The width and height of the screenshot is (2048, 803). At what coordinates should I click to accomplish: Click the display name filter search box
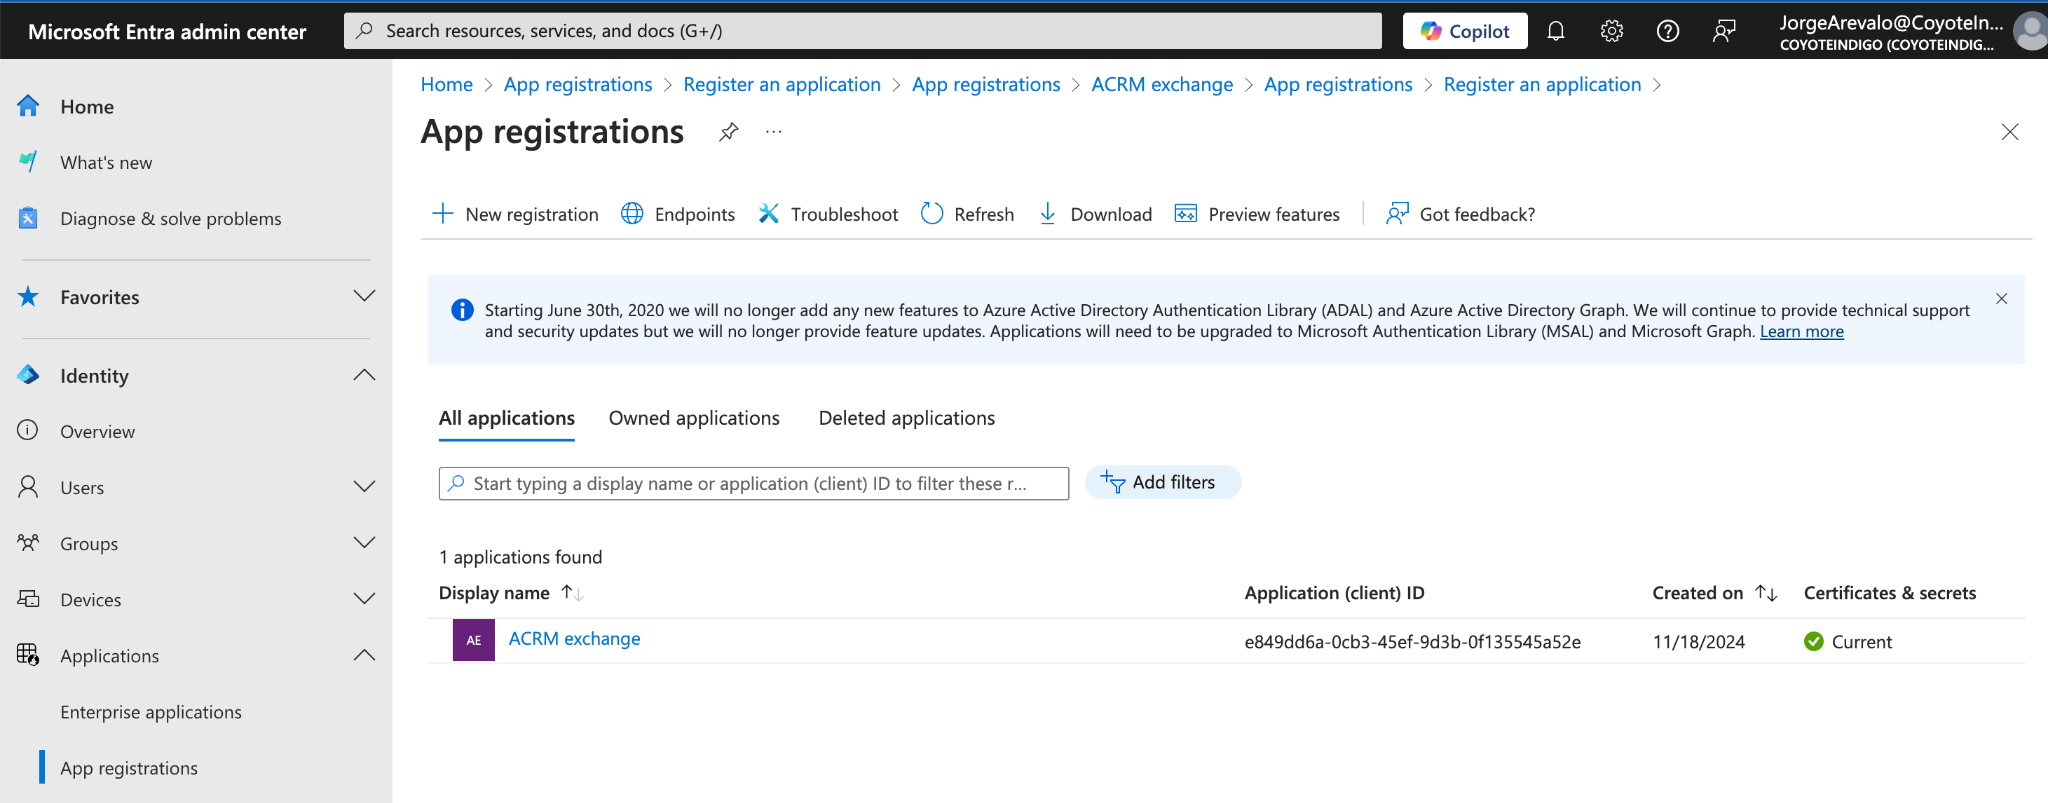(x=754, y=483)
